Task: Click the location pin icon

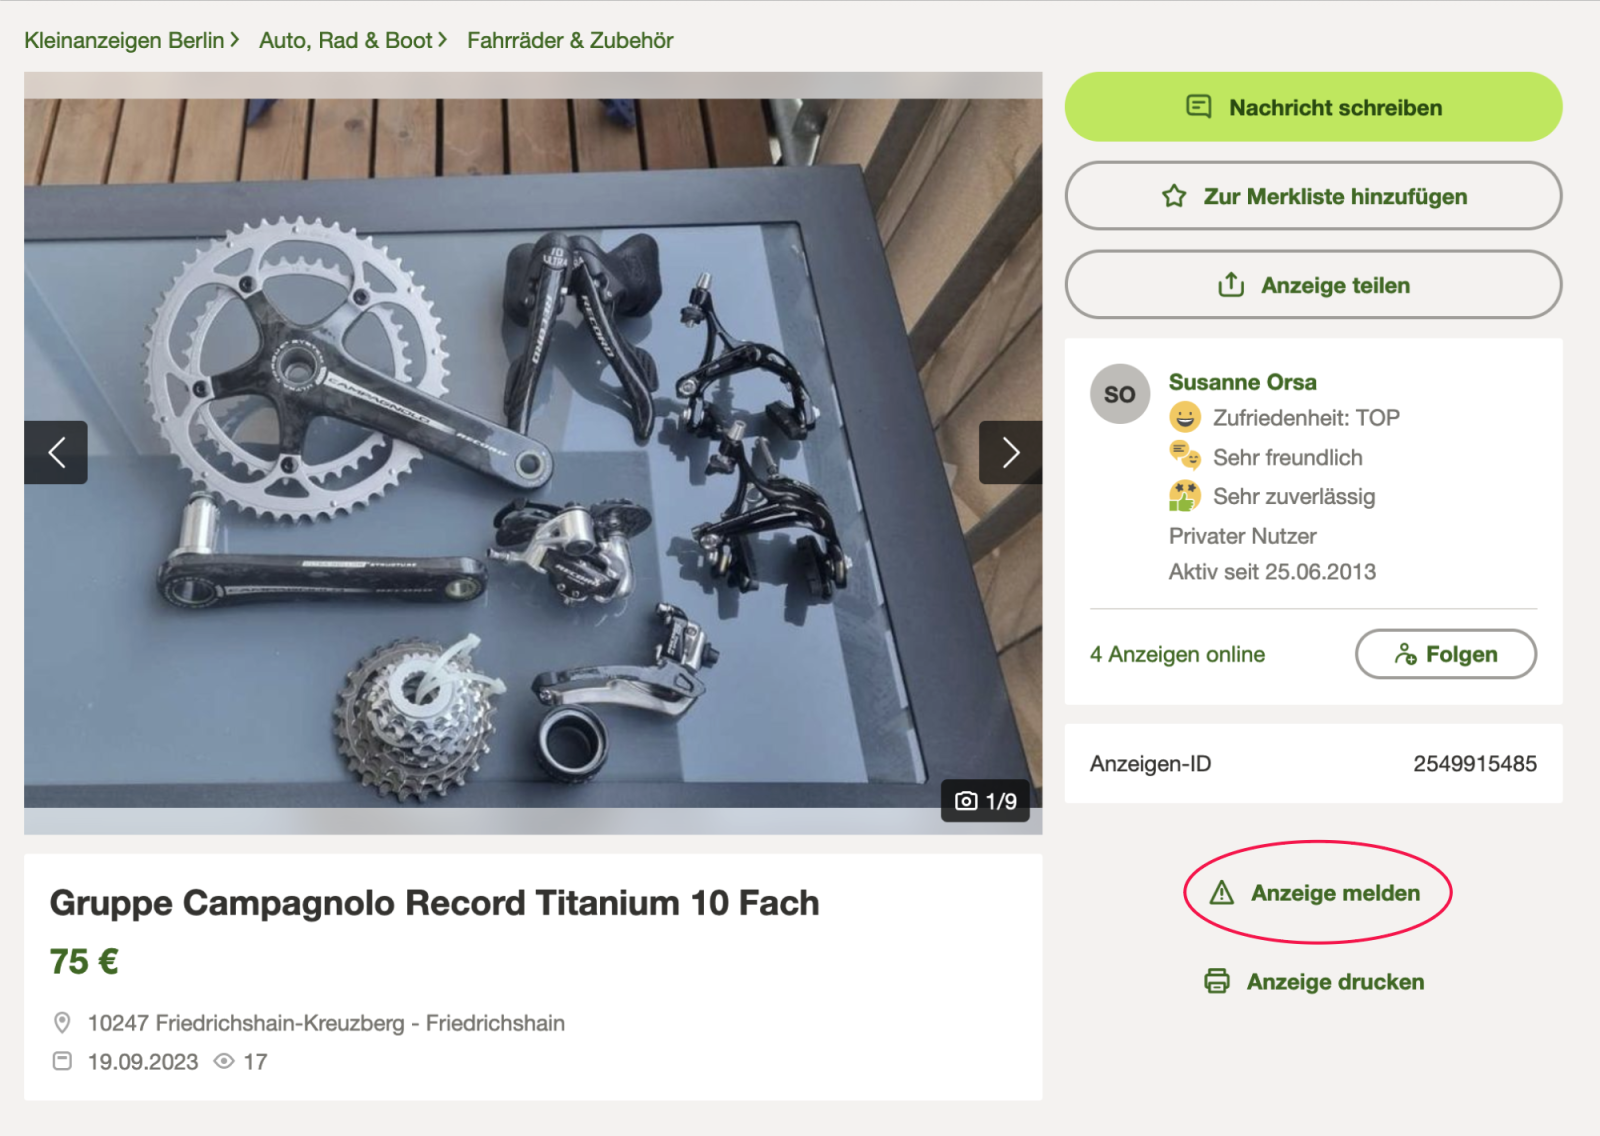Action: (x=62, y=1023)
